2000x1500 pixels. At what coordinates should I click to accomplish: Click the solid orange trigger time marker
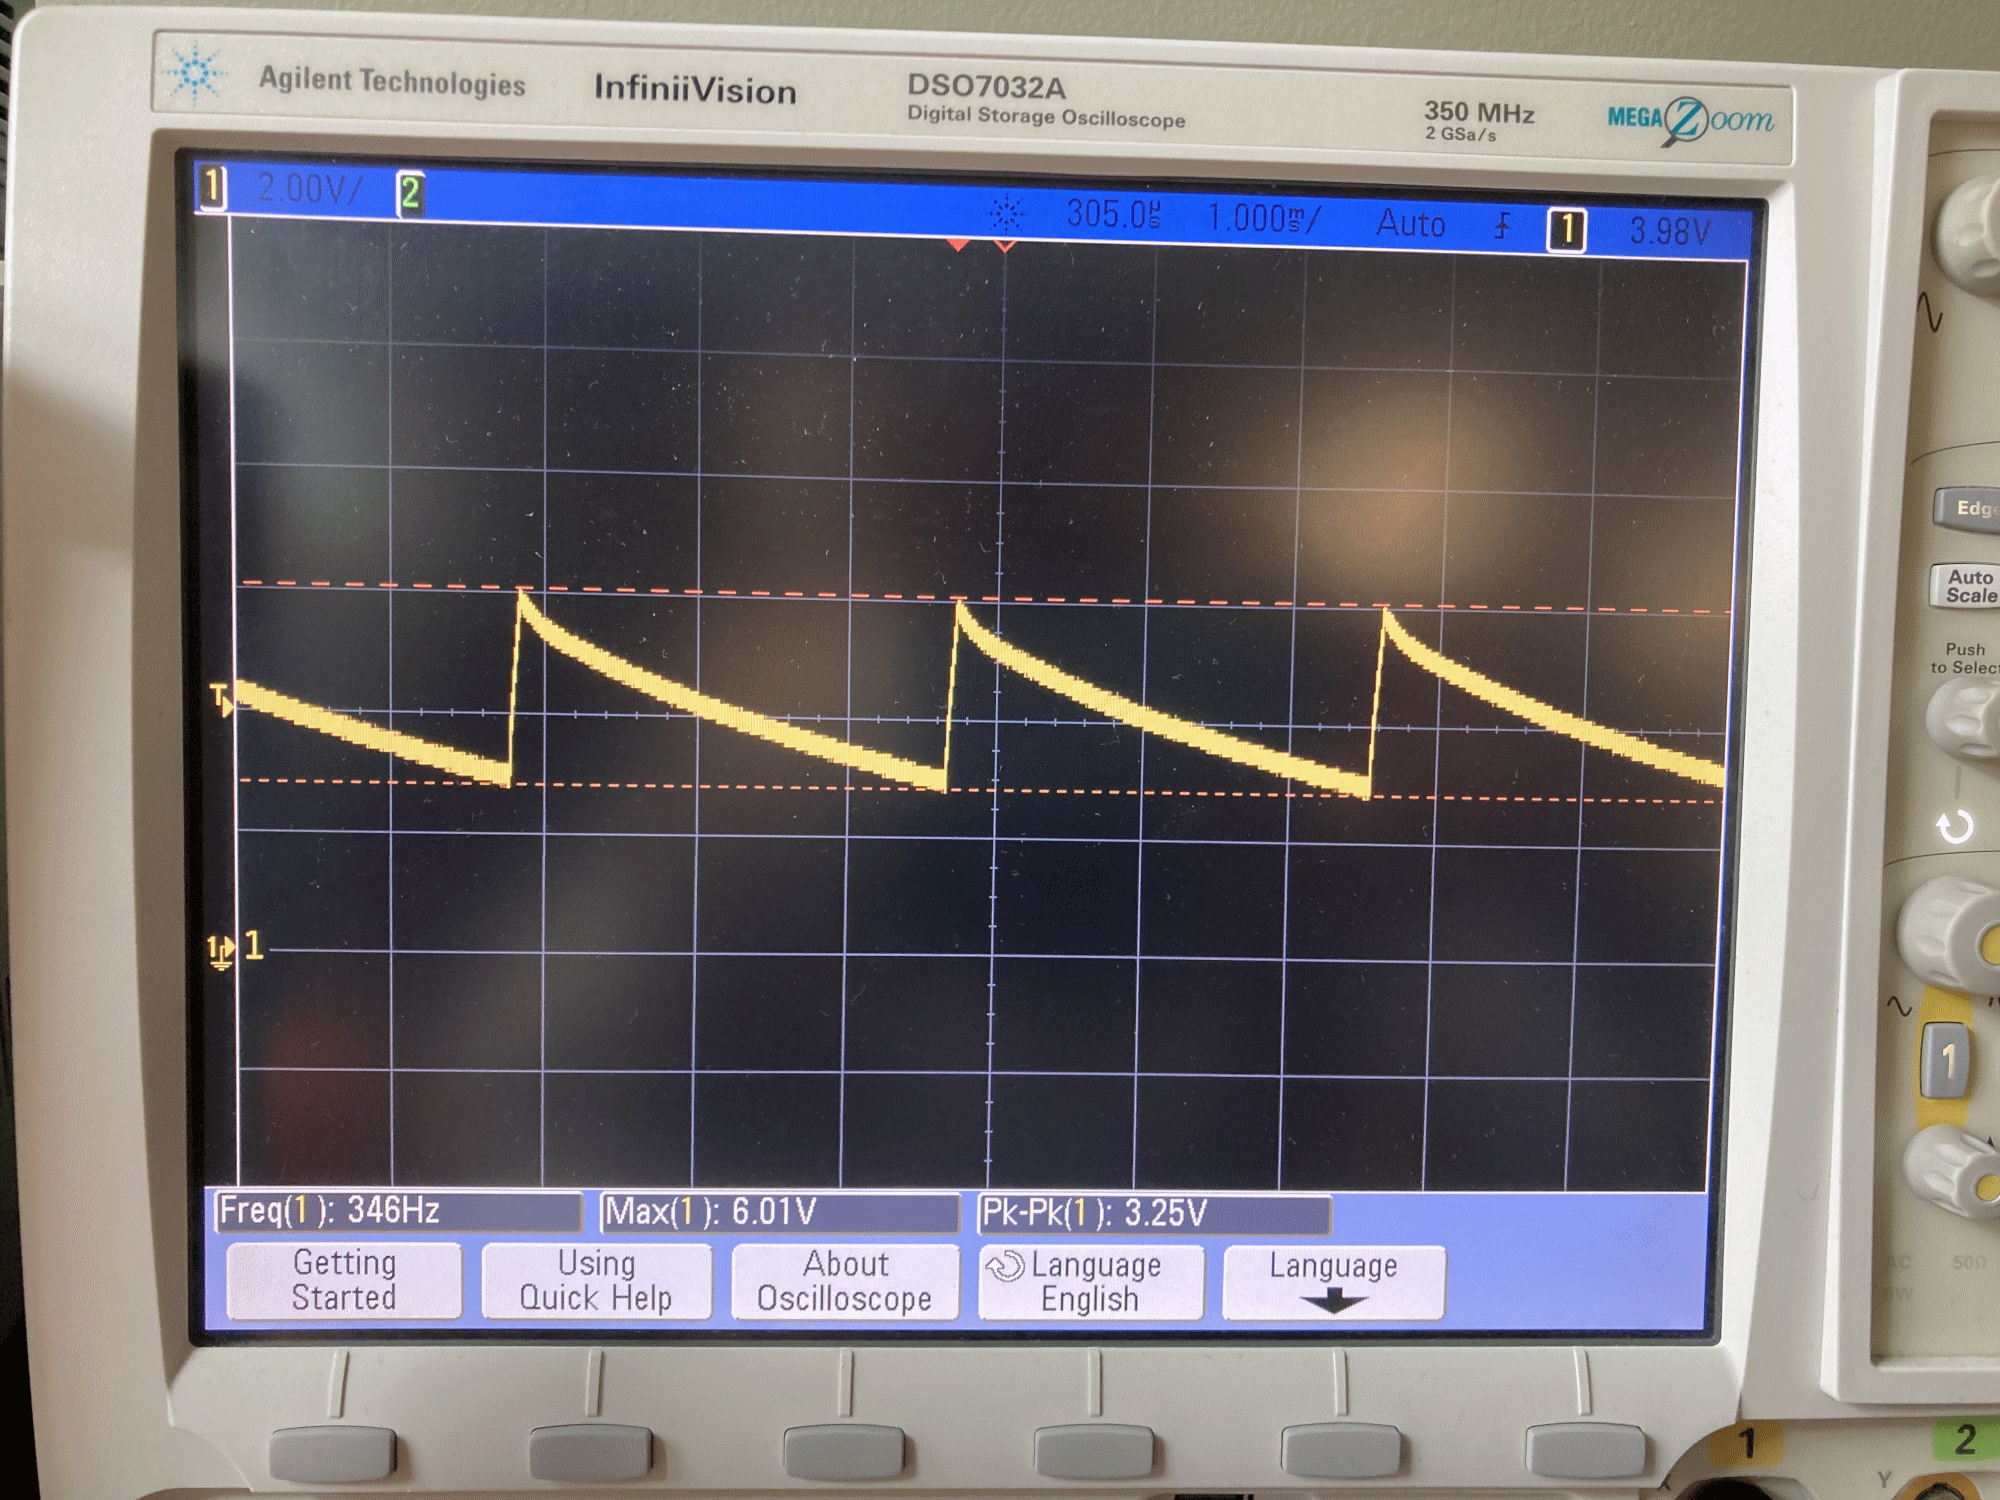pyautogui.click(x=959, y=244)
